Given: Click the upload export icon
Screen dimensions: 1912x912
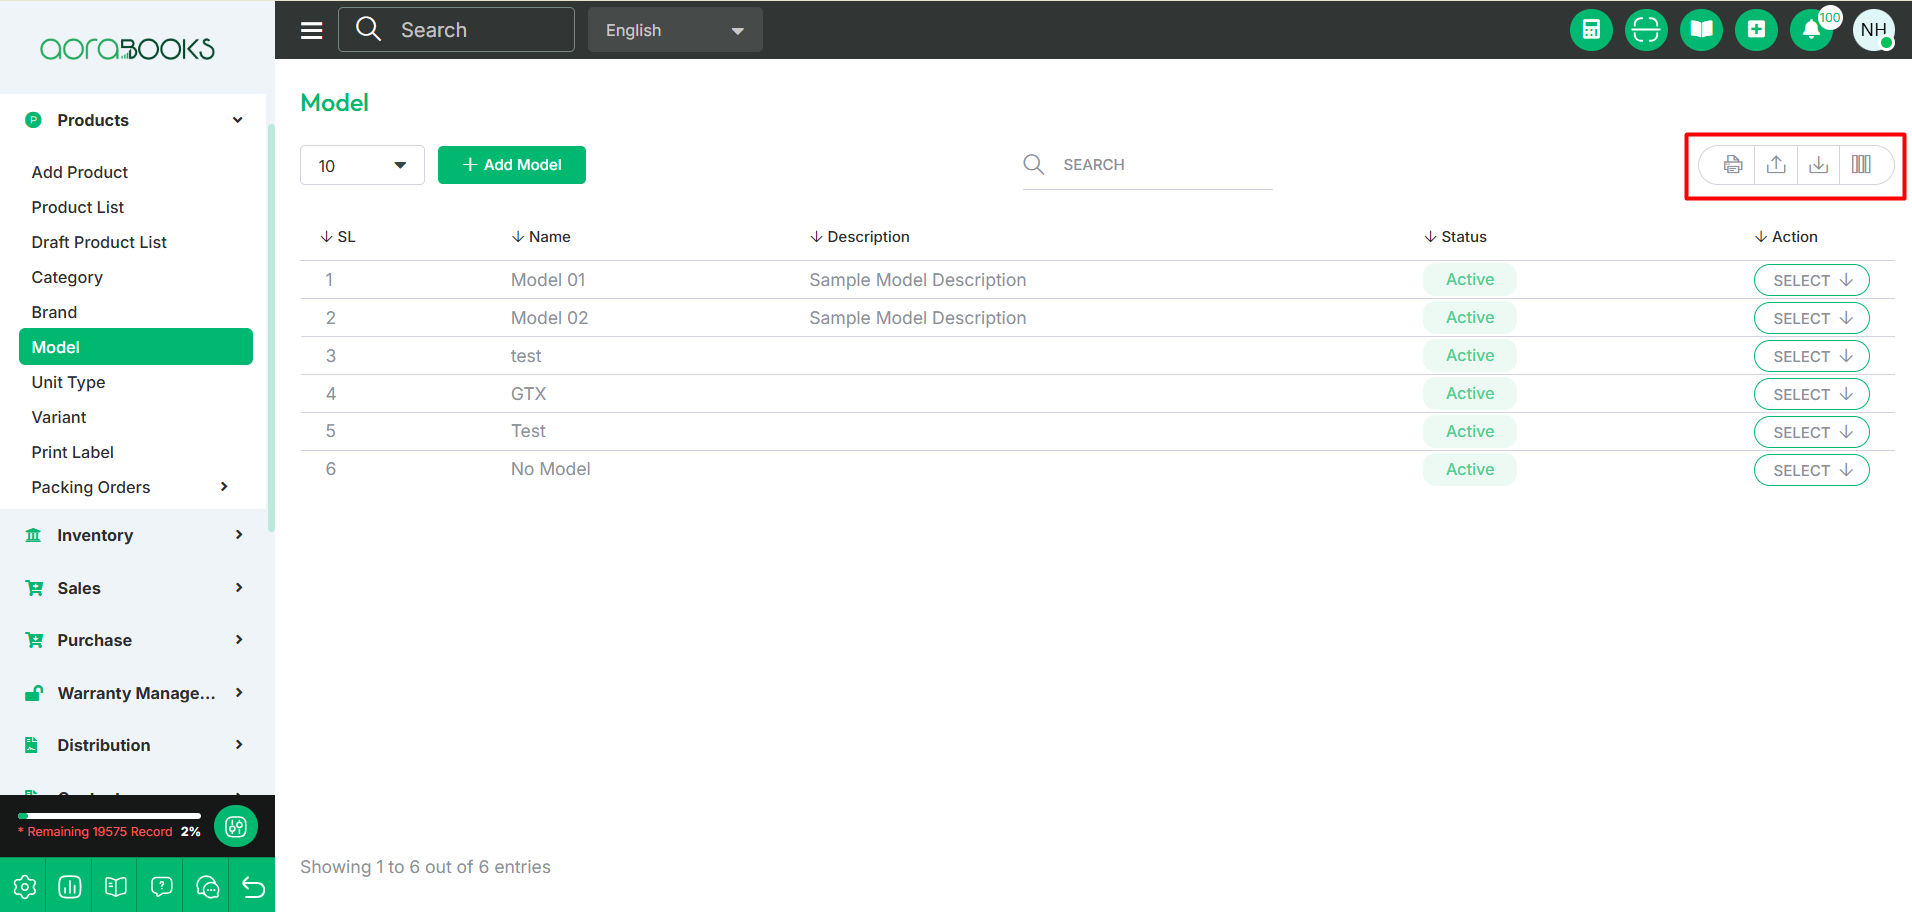Looking at the screenshot, I should pyautogui.click(x=1776, y=165).
